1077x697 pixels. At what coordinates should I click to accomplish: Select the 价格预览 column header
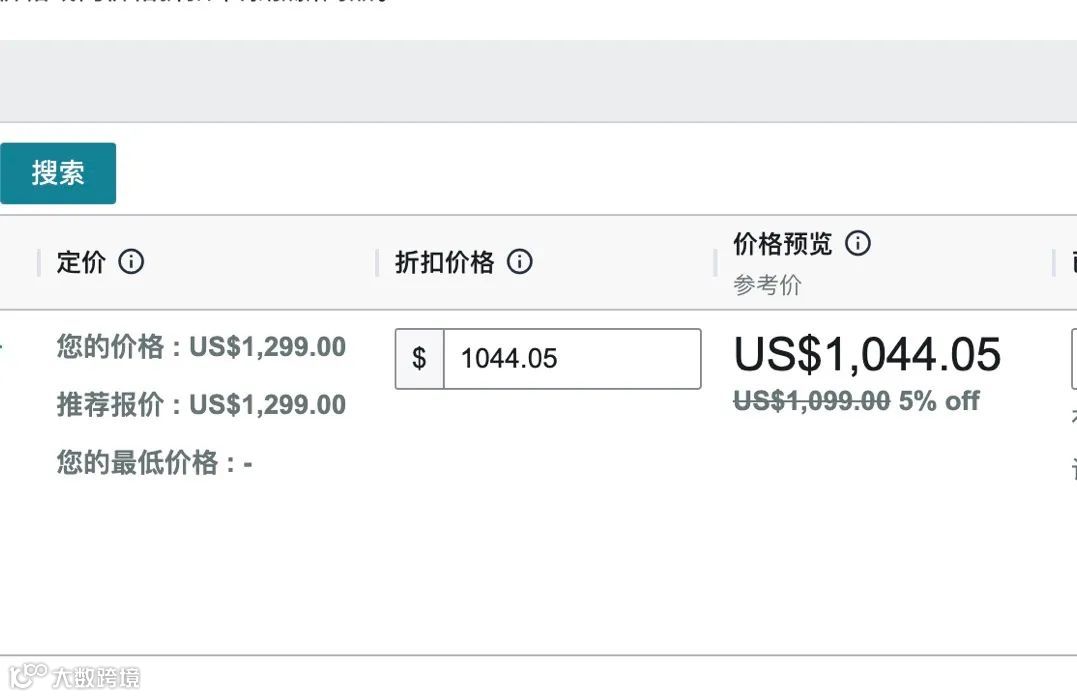pos(782,243)
